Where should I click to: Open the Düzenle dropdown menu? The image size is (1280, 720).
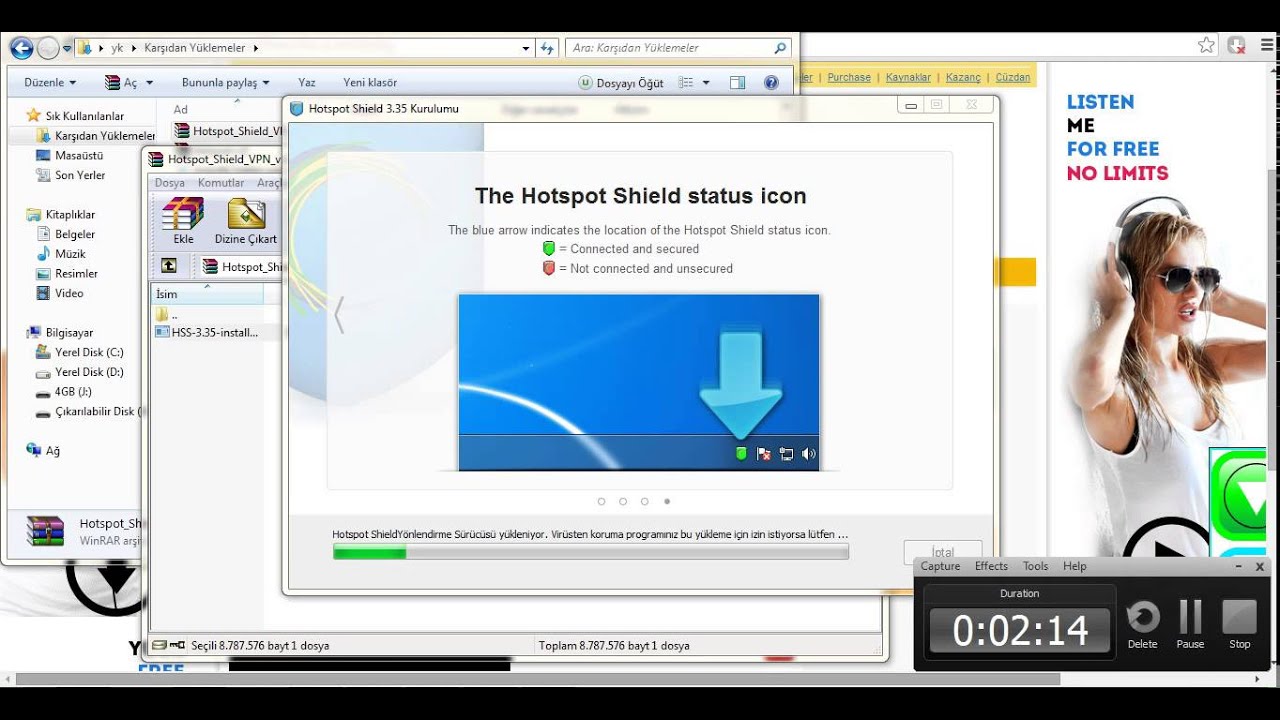(50, 83)
